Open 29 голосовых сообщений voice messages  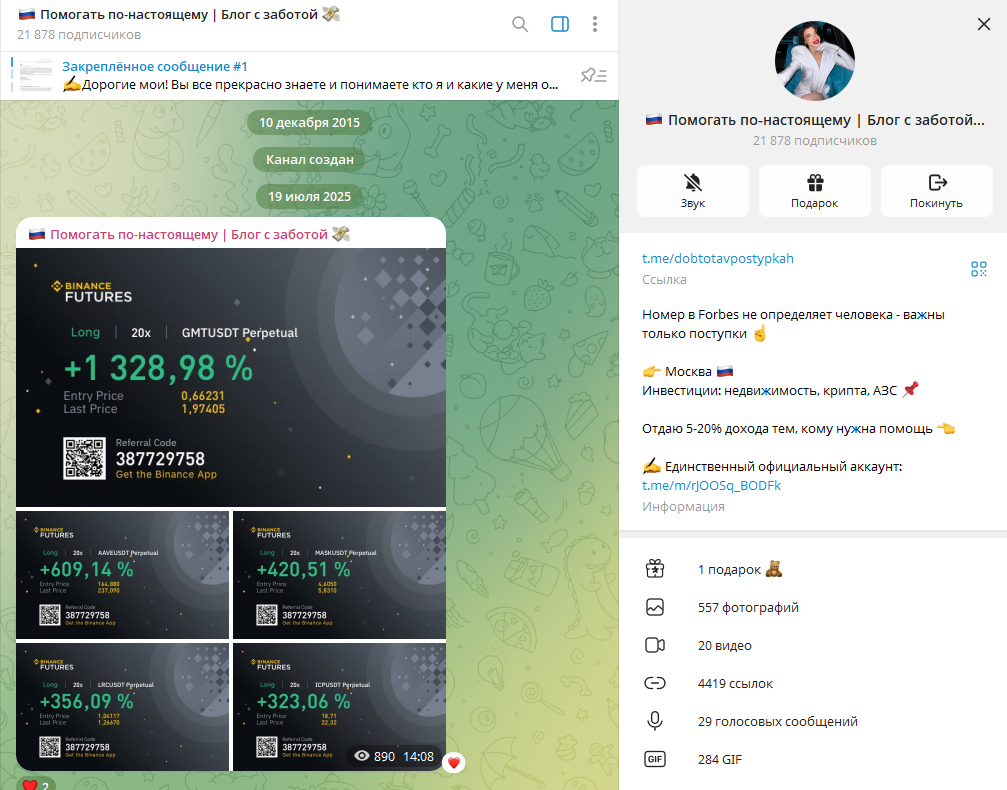(813, 721)
